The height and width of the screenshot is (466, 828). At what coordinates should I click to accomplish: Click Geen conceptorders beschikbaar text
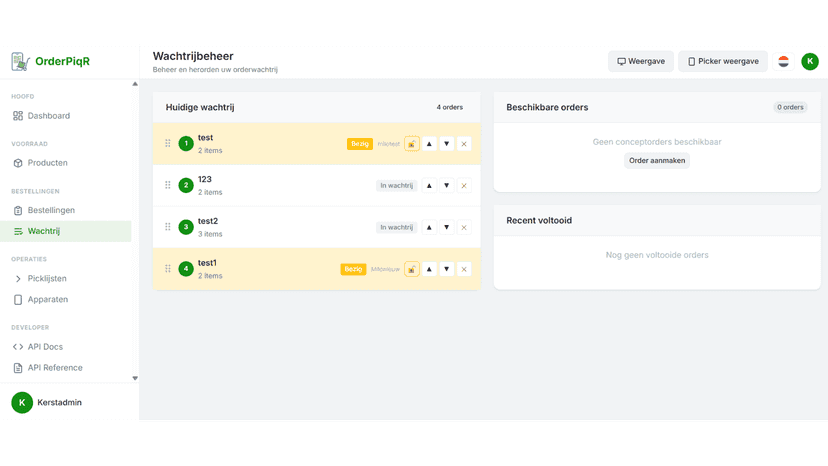[657, 142]
